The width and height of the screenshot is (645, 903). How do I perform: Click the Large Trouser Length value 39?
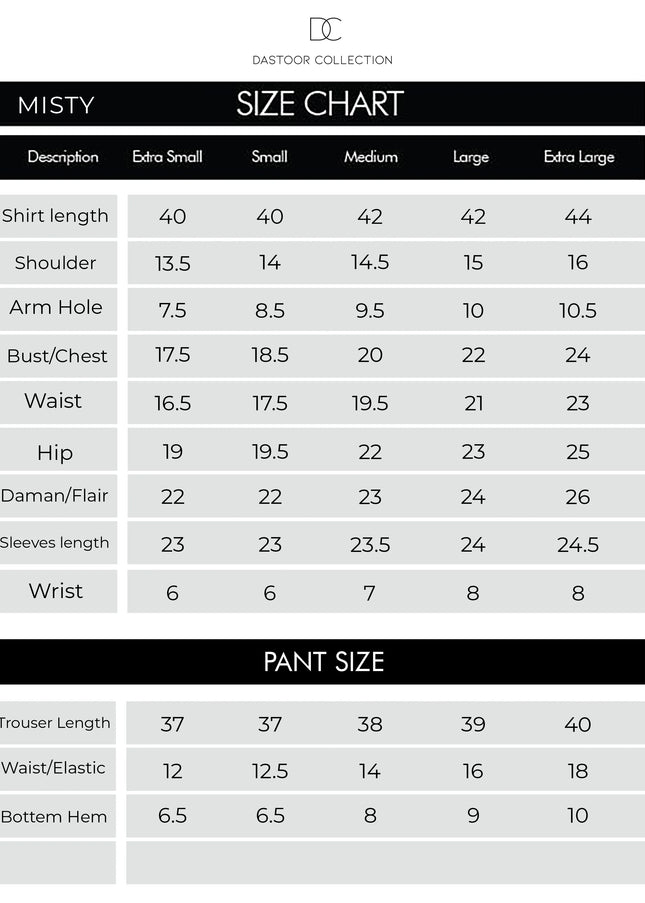point(473,724)
